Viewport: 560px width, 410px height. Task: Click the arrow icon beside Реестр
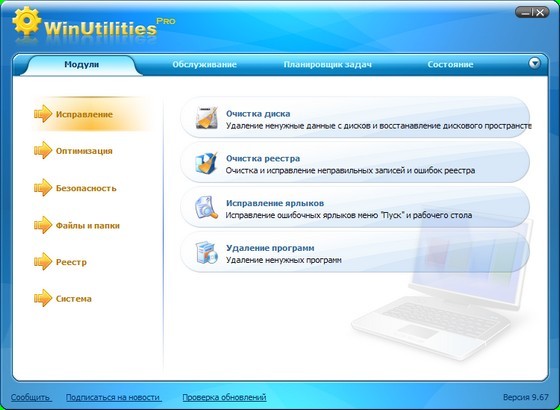click(x=43, y=262)
